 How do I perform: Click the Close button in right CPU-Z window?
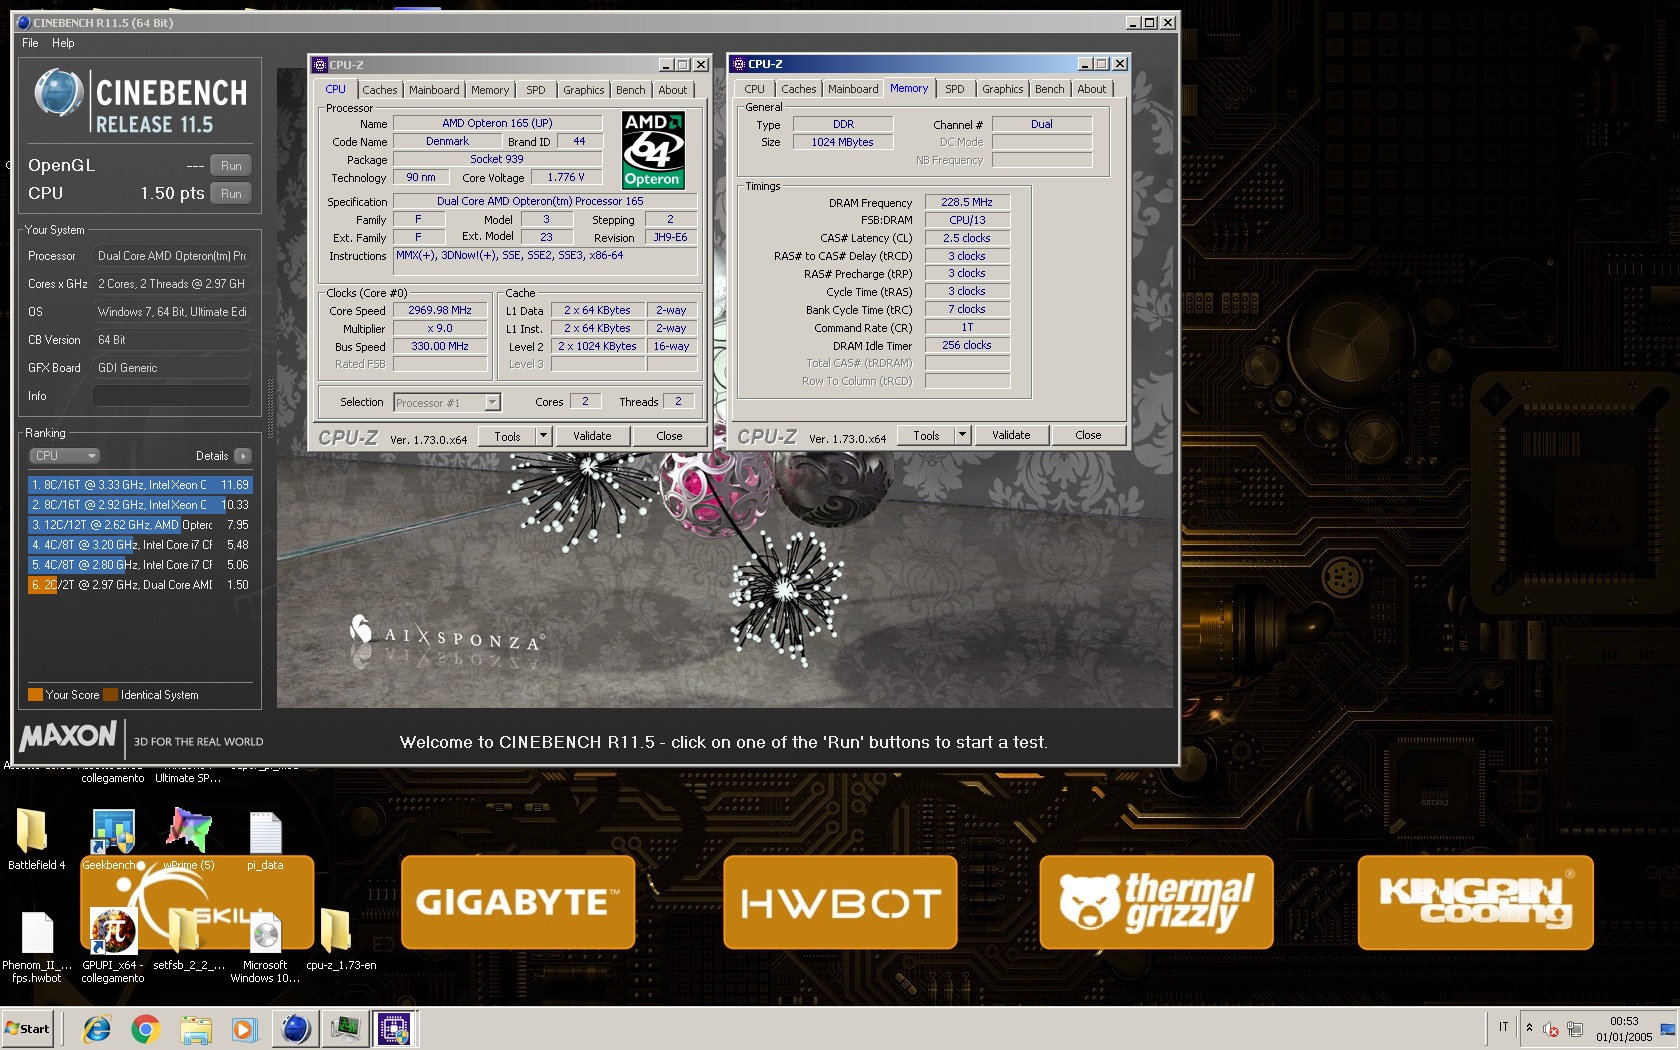(x=1088, y=435)
